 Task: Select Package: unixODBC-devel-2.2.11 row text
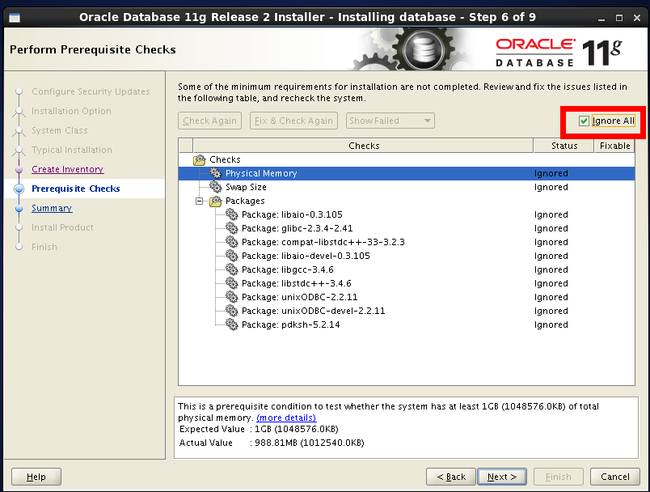click(x=313, y=310)
